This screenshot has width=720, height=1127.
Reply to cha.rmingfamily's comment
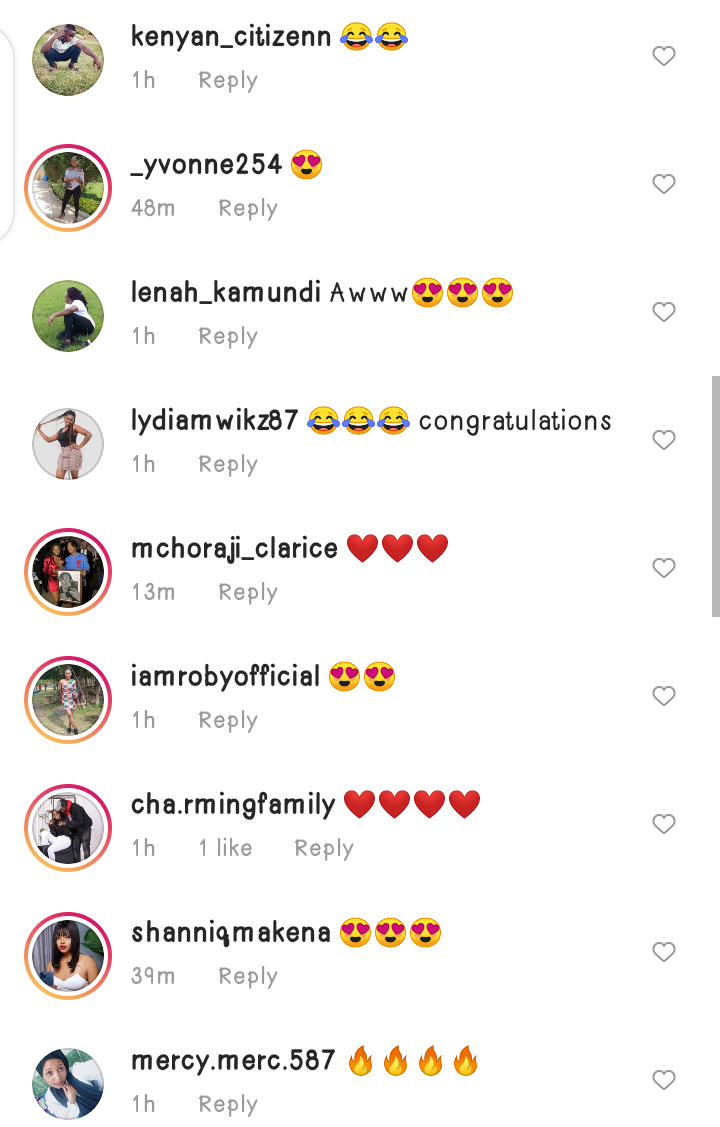click(x=323, y=848)
